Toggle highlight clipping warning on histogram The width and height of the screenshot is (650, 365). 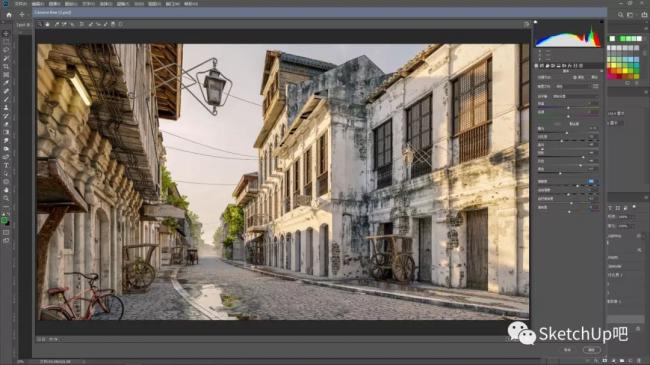[x=601, y=22]
